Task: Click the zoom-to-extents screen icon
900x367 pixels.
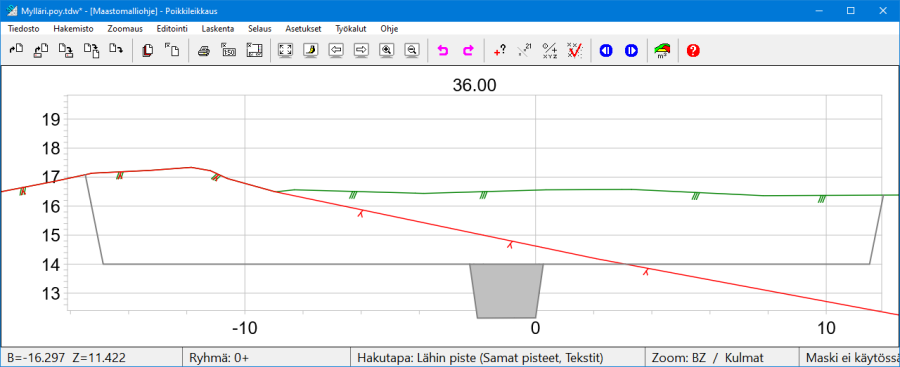Action: [x=285, y=51]
